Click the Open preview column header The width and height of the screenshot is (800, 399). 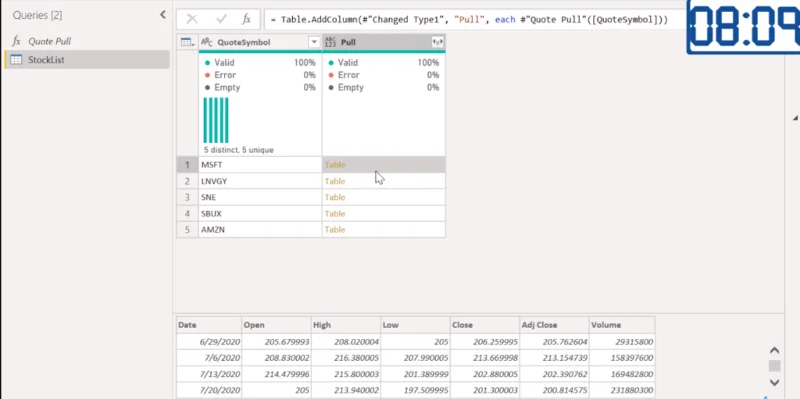[276, 325]
